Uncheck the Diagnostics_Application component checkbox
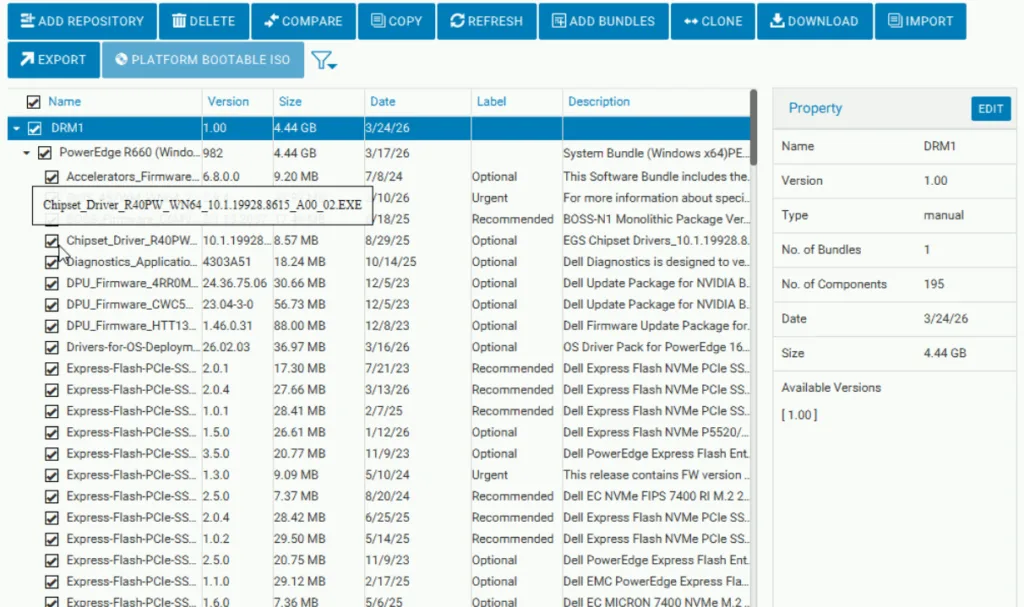Screen dimensions: 1024x607 (x=52, y=262)
